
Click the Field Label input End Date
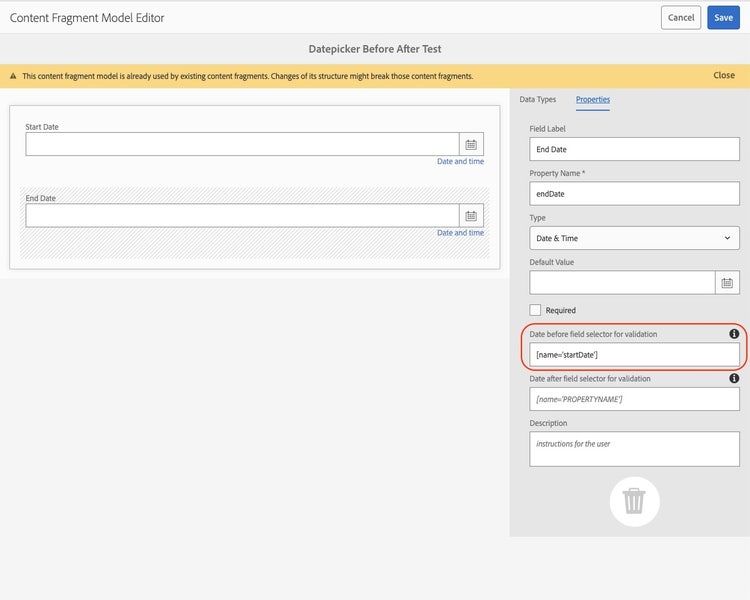634,149
